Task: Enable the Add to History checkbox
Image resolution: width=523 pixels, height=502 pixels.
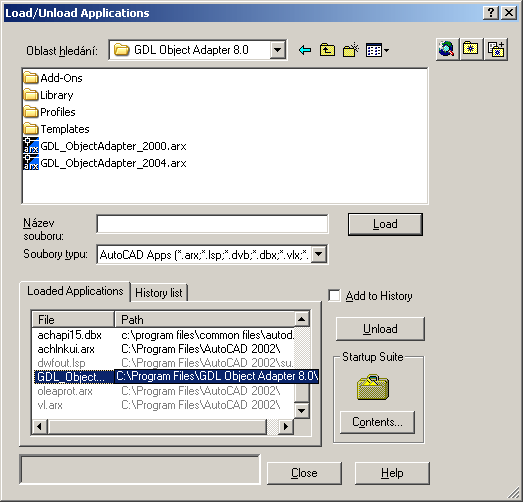Action: point(334,296)
